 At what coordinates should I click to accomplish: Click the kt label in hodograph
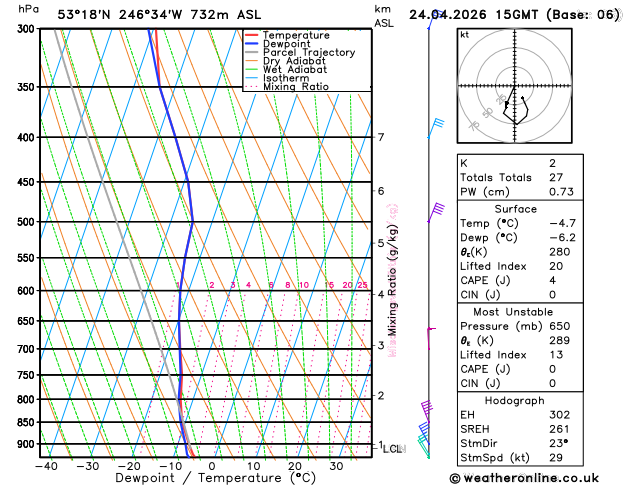[x=465, y=35]
